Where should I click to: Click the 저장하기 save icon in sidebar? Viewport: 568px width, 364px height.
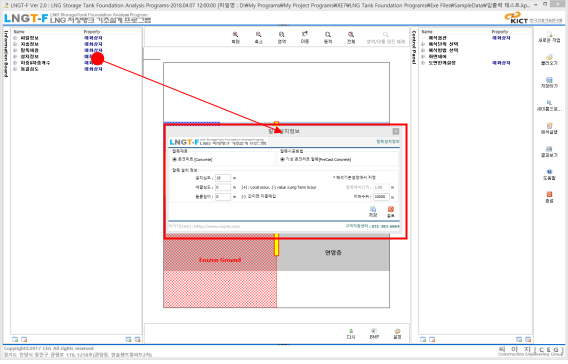coord(549,83)
